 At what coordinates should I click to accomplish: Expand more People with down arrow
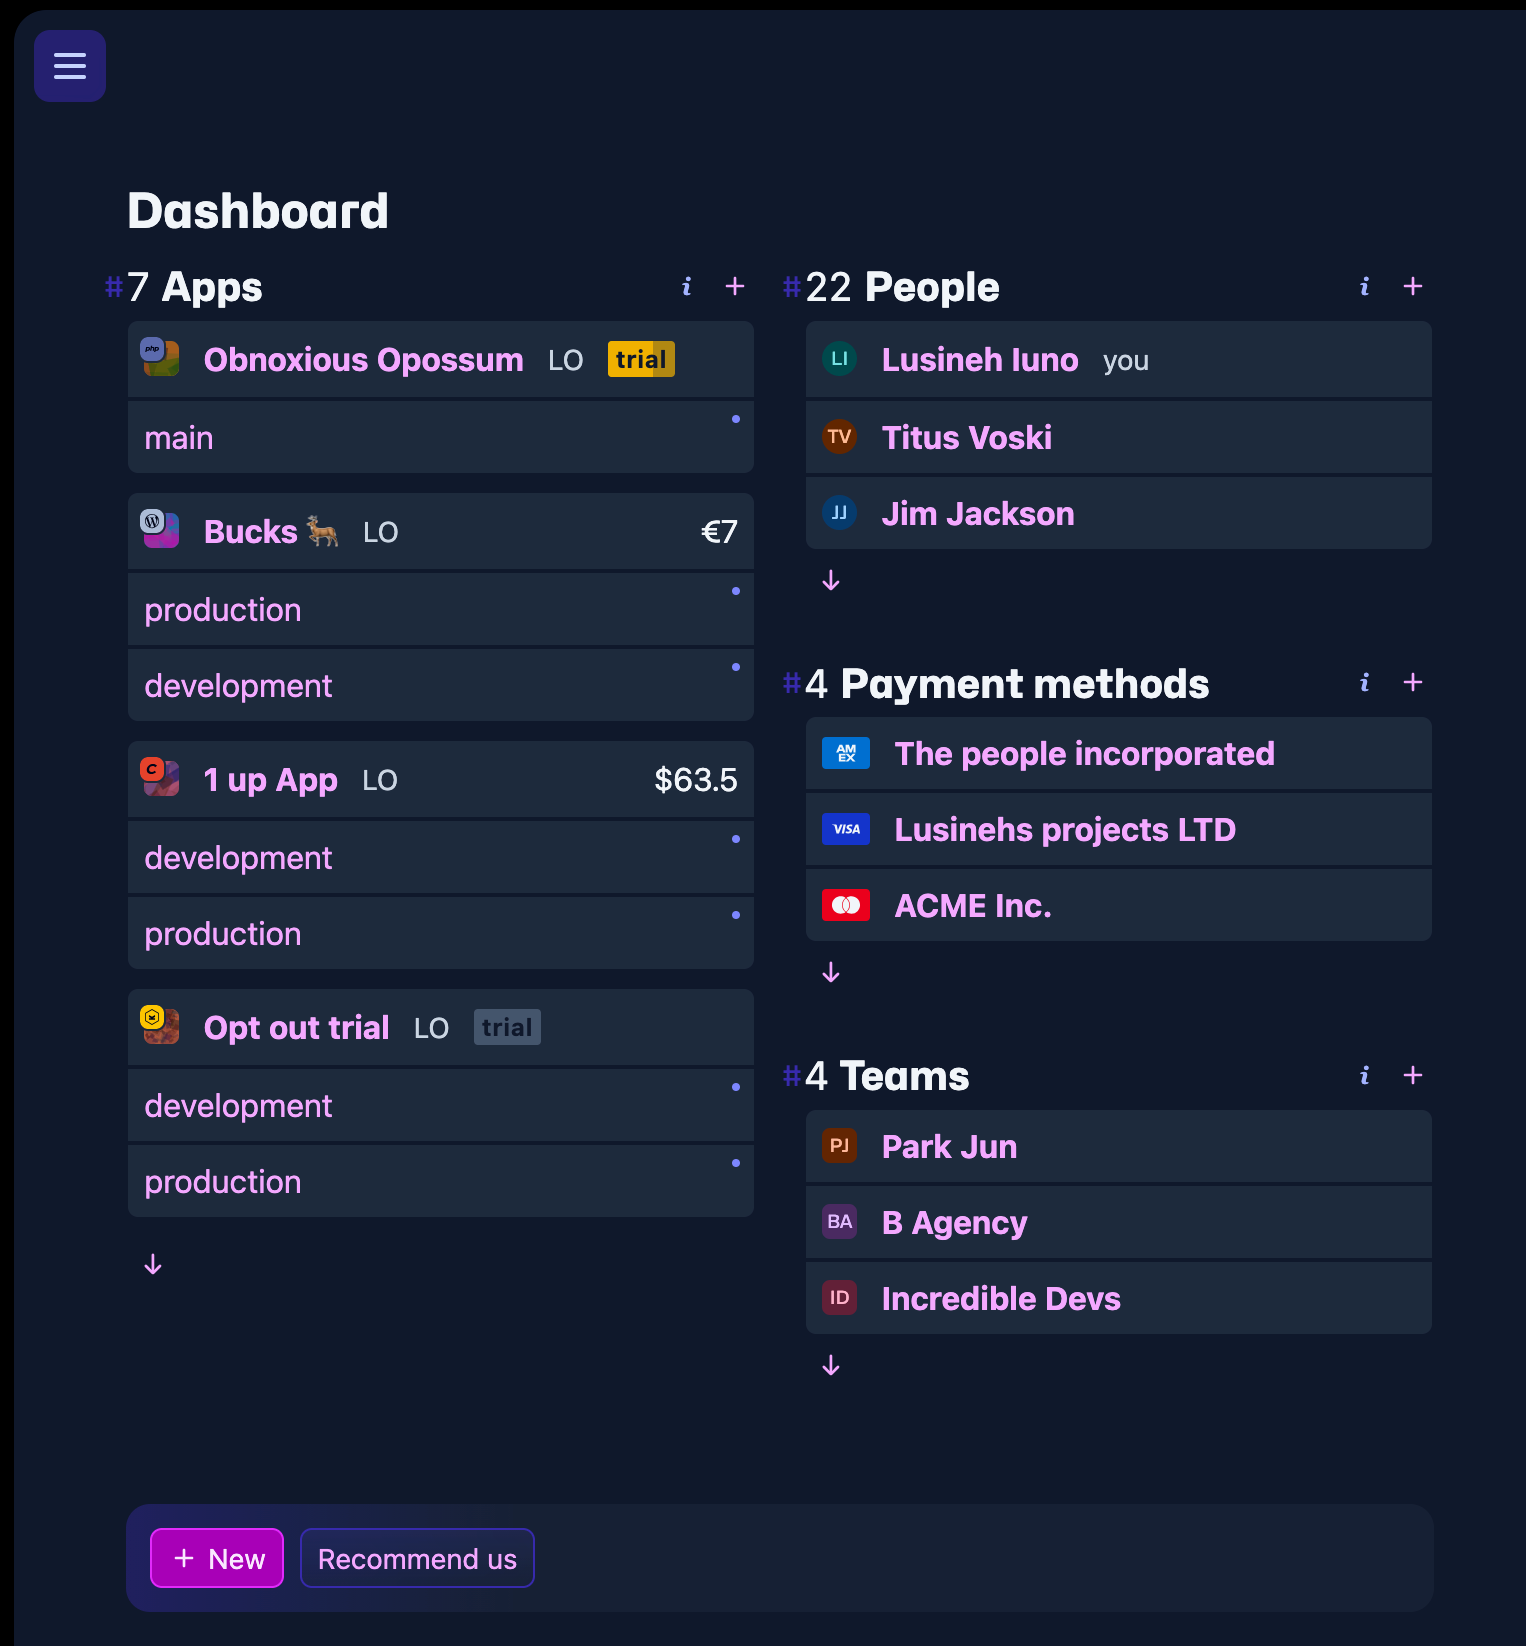(x=831, y=581)
